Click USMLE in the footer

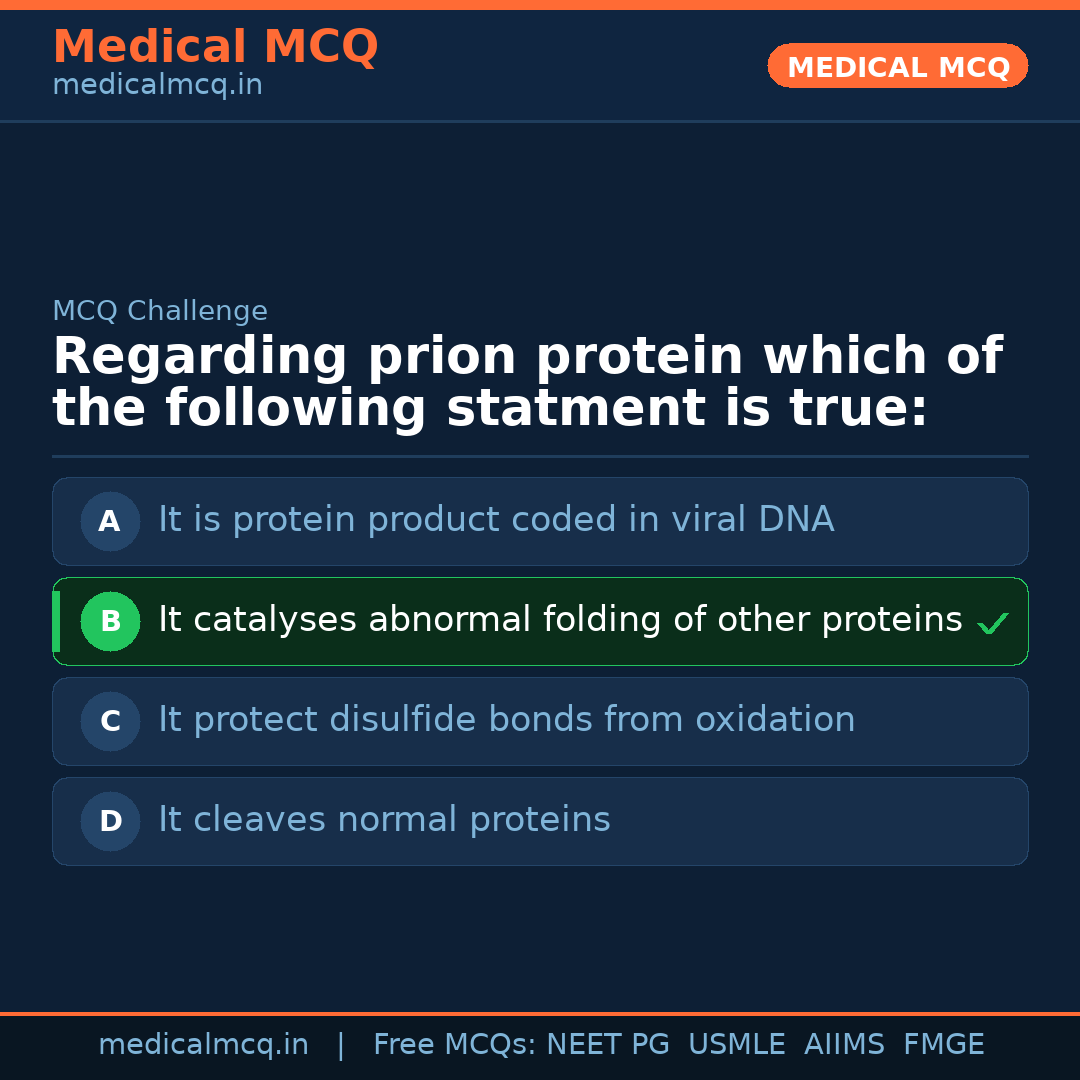(x=736, y=1045)
